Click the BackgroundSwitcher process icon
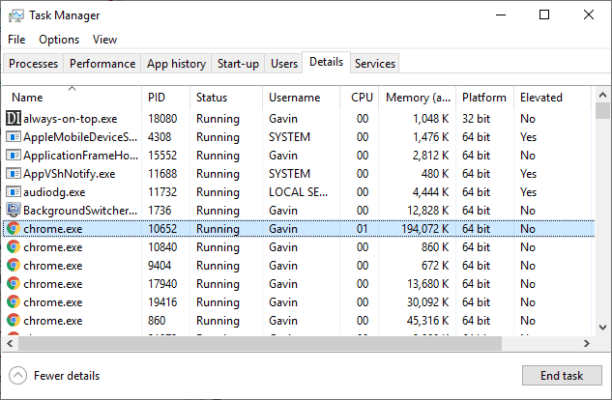The height and width of the screenshot is (400, 612). tap(13, 210)
